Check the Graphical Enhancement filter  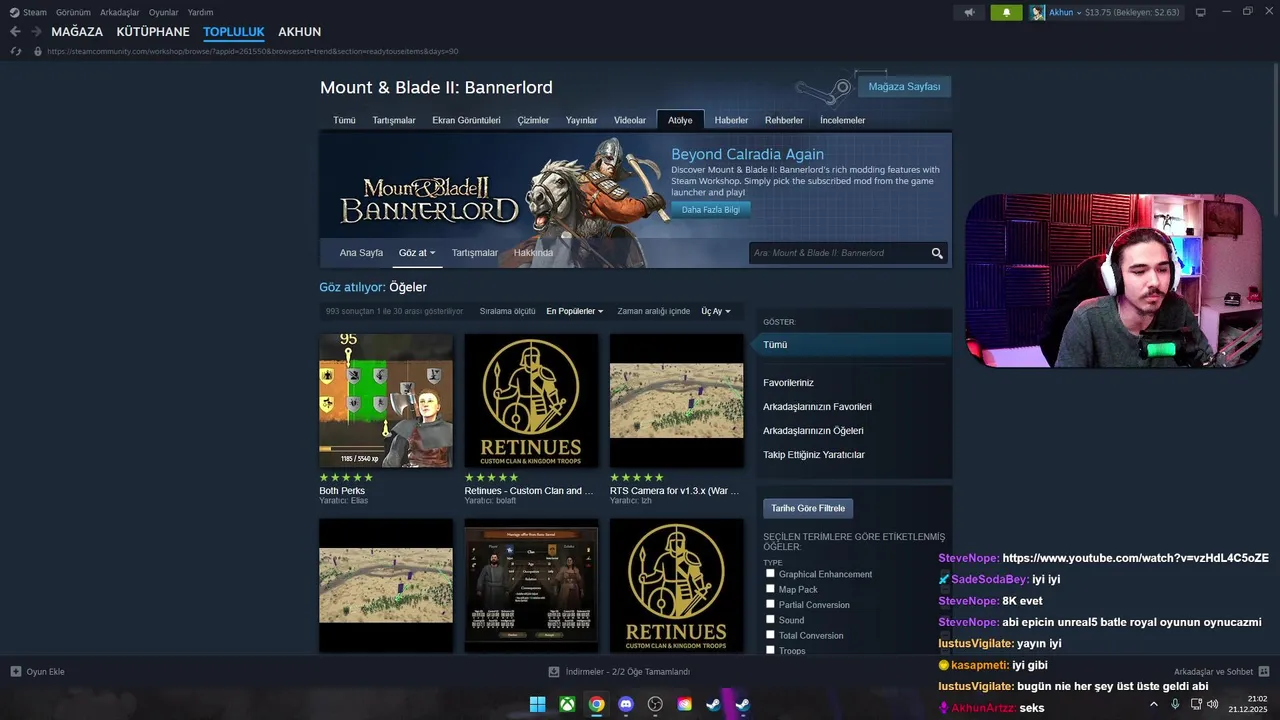click(770, 573)
